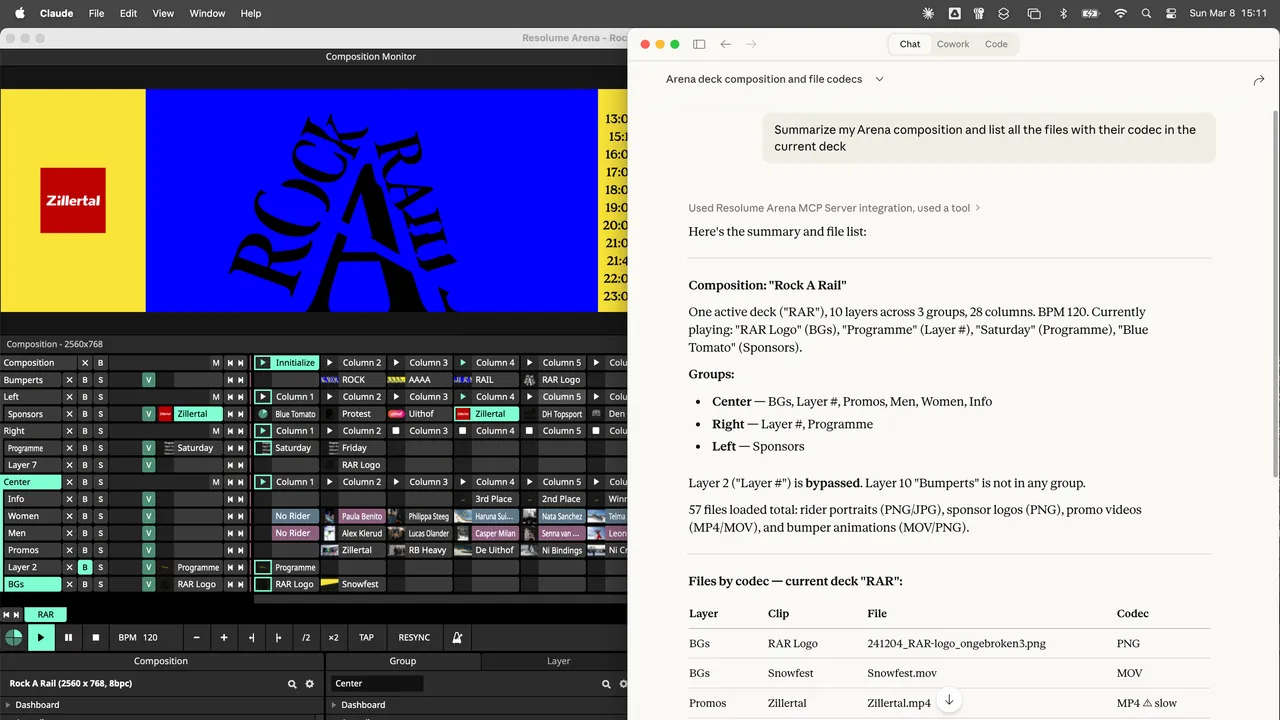The width and height of the screenshot is (1280, 720).
Task: Go to previous deck beside RAR tab
Action: 6,615
